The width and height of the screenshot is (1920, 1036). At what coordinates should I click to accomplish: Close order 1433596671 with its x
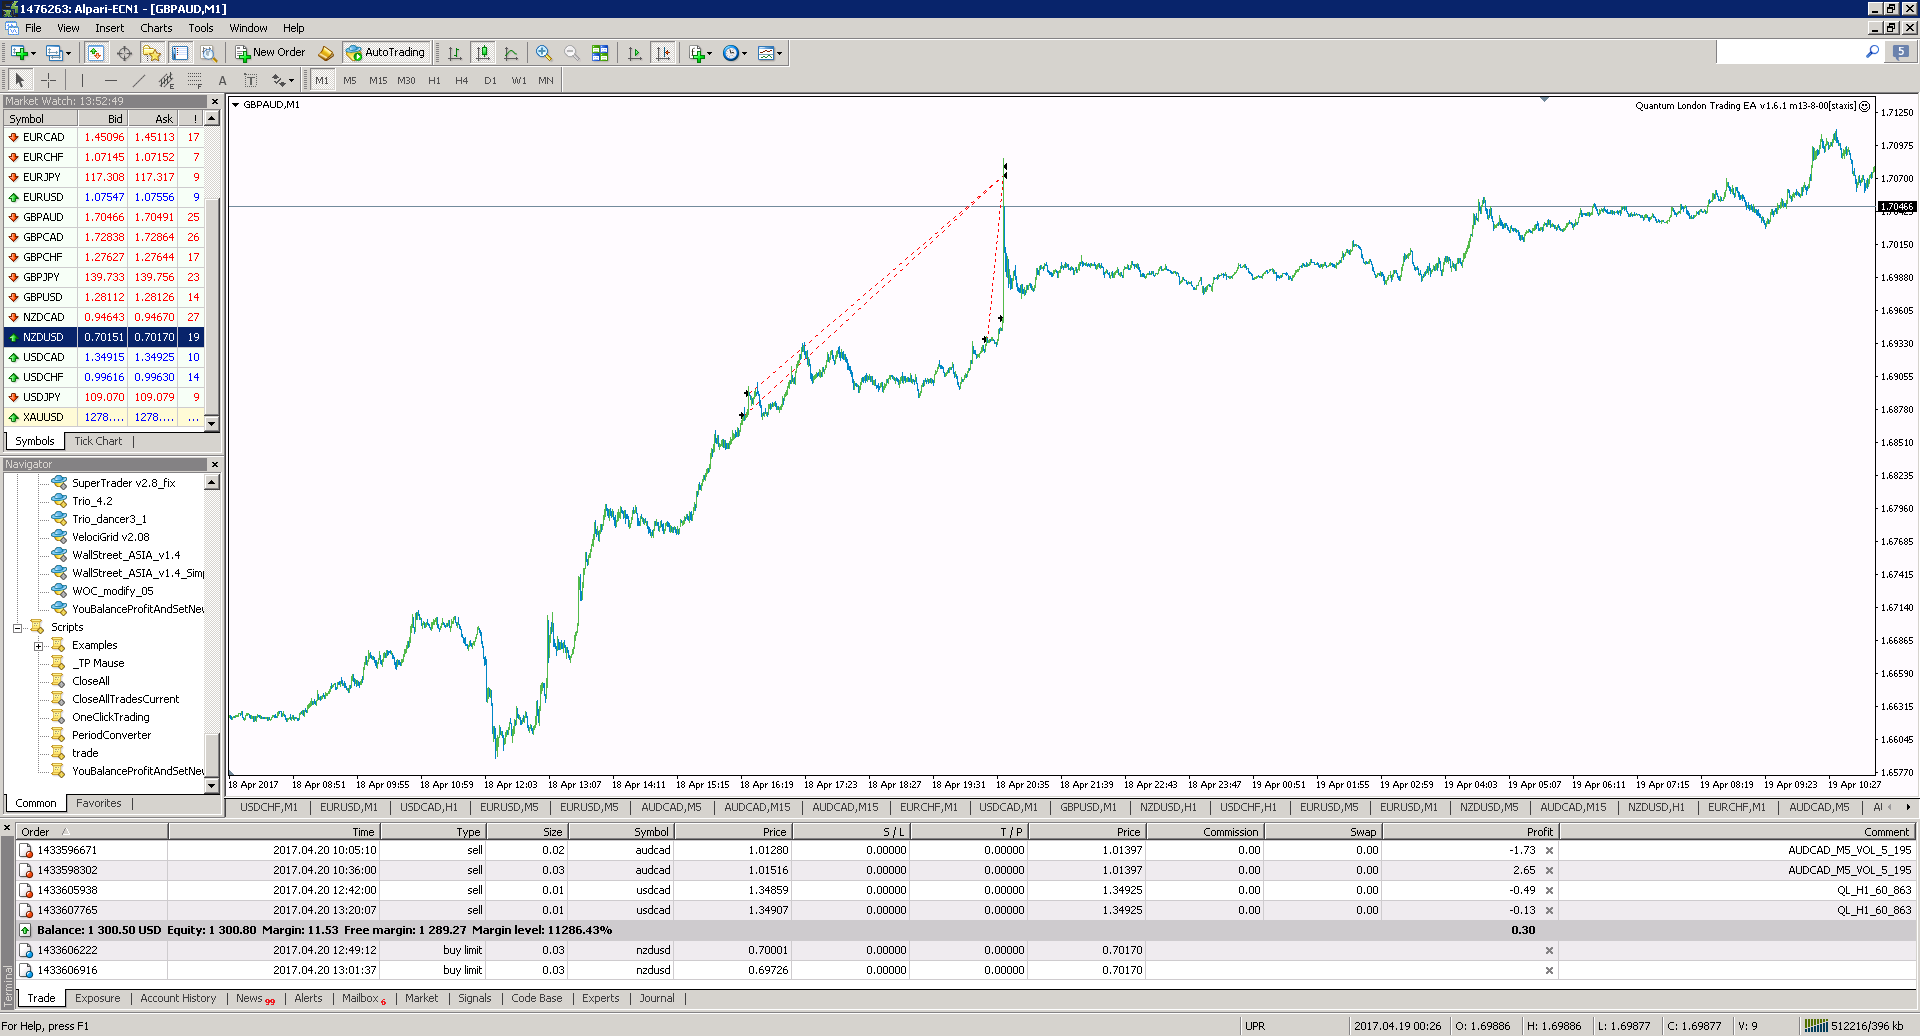tap(1549, 851)
